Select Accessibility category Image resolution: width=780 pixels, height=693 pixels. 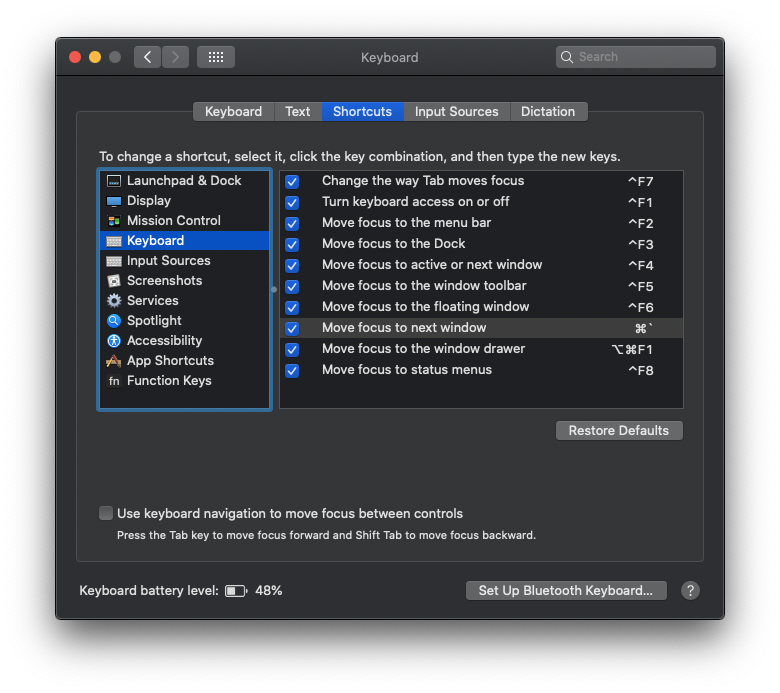[185, 340]
